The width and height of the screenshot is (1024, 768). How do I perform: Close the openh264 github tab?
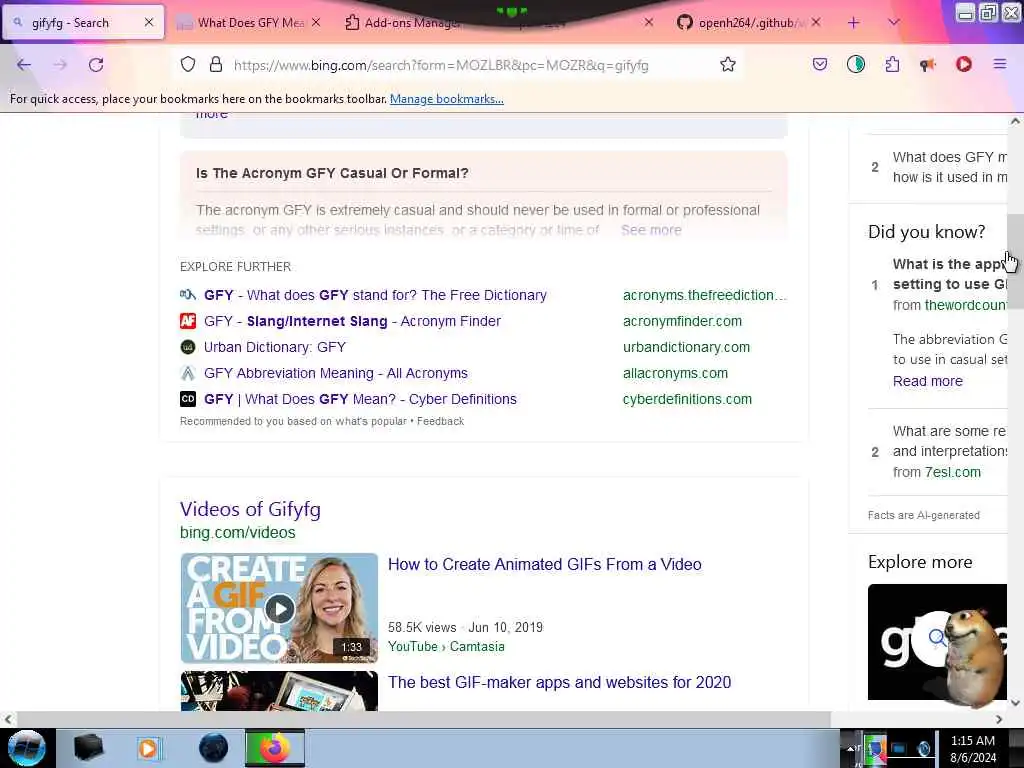[816, 23]
